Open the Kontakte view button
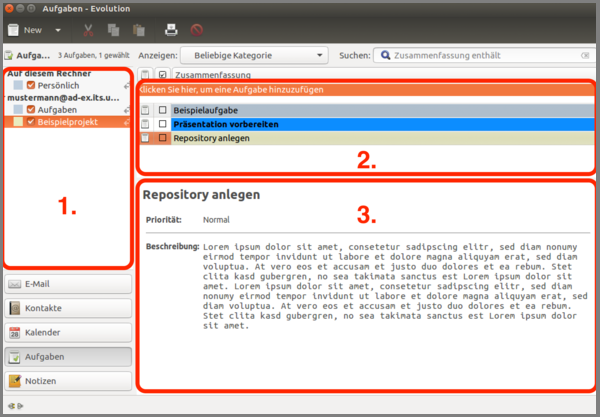The height and width of the screenshot is (417, 600). click(x=67, y=308)
